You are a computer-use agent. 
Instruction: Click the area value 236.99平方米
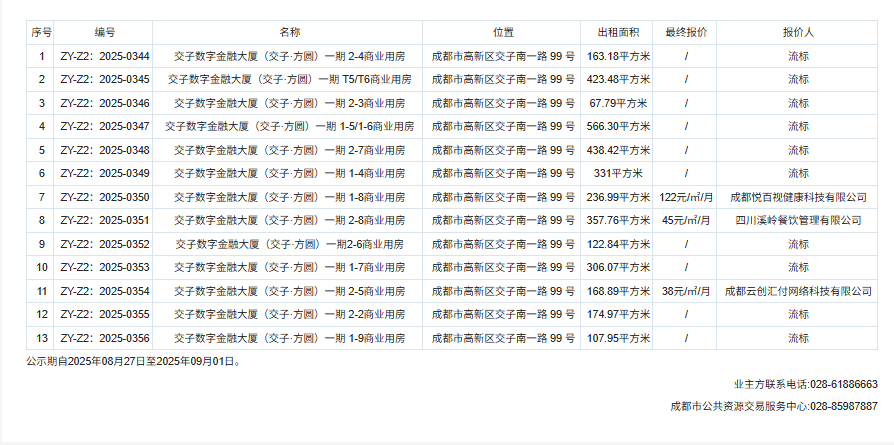pyautogui.click(x=618, y=197)
